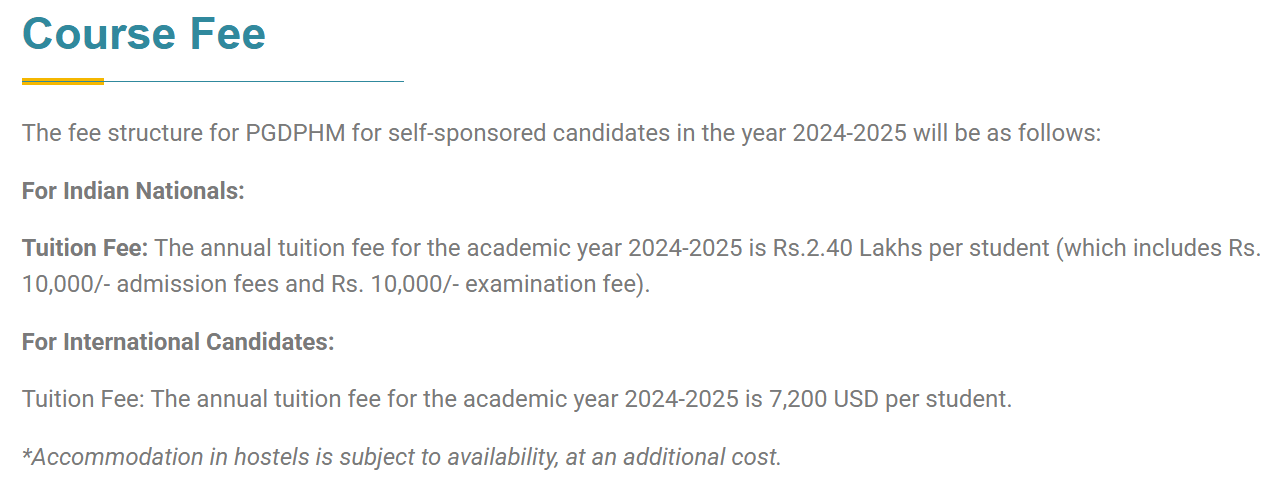Click "will be as follows:" in the intro sentence

point(1006,133)
